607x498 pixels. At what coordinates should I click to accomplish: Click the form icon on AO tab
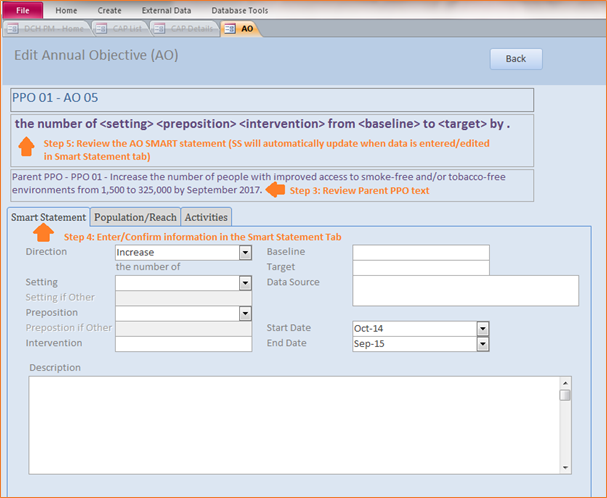pyautogui.click(x=230, y=29)
